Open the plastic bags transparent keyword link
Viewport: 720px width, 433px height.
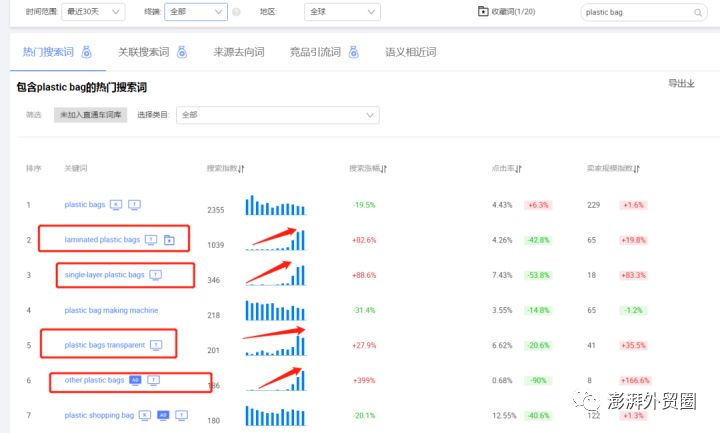tap(105, 345)
